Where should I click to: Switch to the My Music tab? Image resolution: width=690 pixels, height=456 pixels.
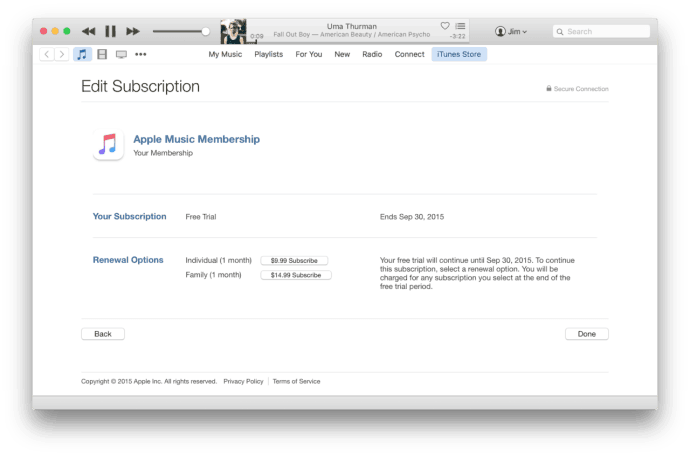(225, 54)
